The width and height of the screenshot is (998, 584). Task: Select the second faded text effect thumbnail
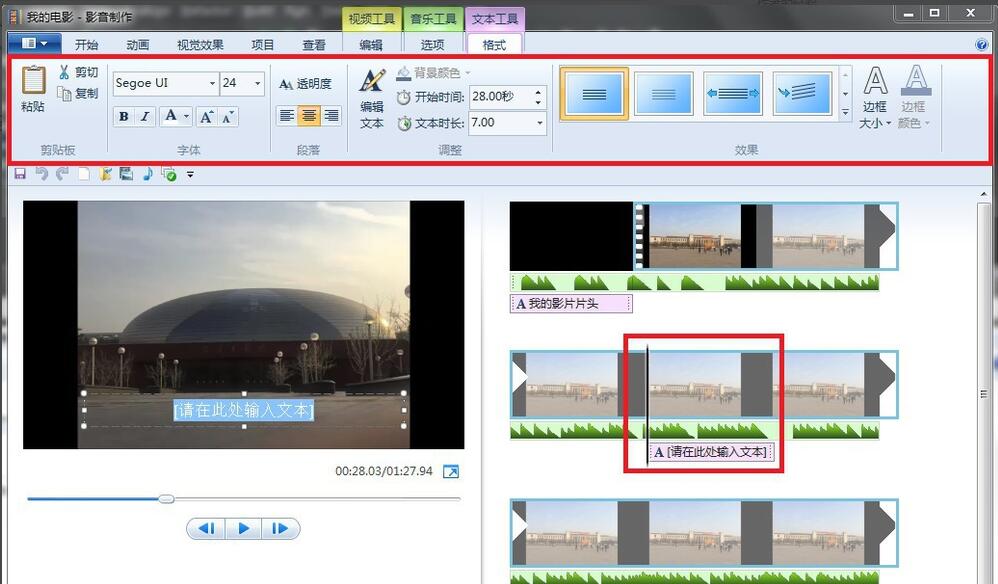[663, 94]
